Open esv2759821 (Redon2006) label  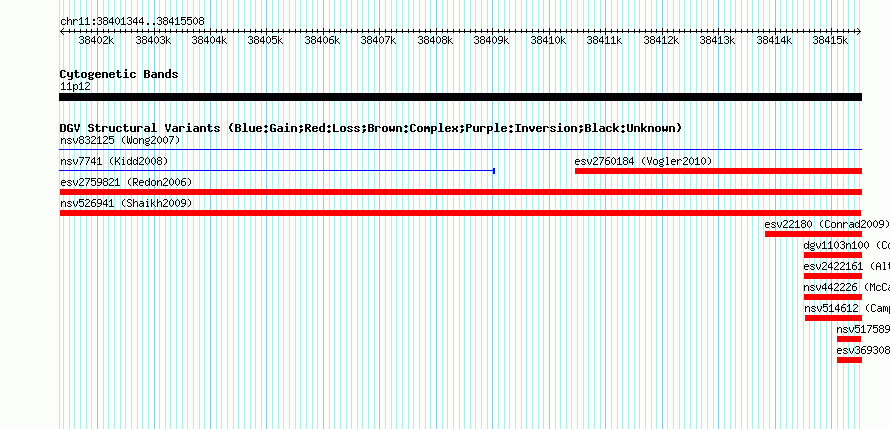click(x=126, y=182)
